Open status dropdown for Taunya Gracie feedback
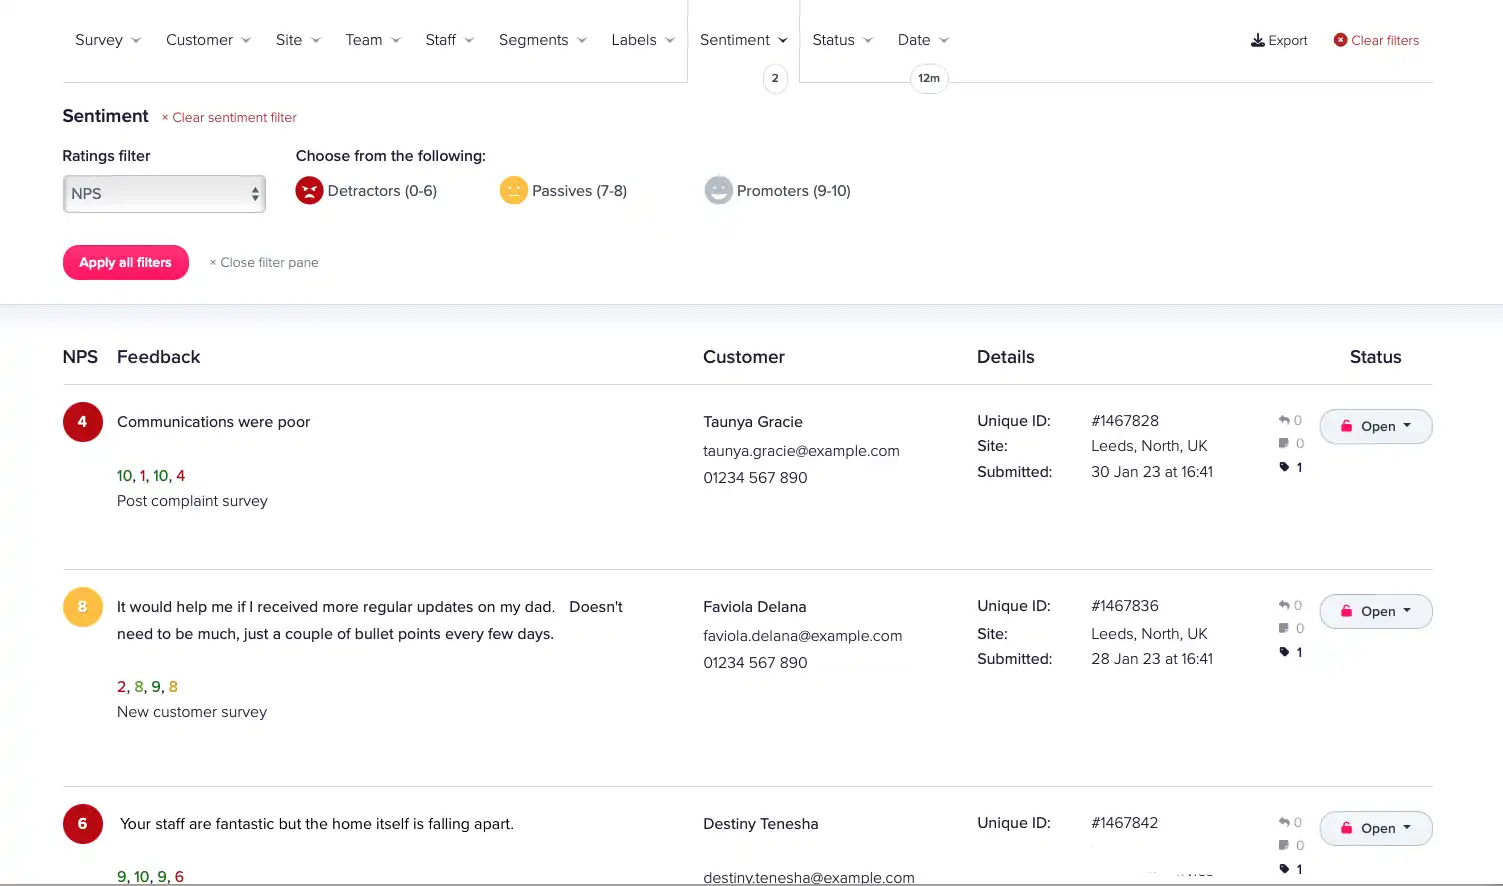This screenshot has height=886, width=1503. (x=1375, y=426)
